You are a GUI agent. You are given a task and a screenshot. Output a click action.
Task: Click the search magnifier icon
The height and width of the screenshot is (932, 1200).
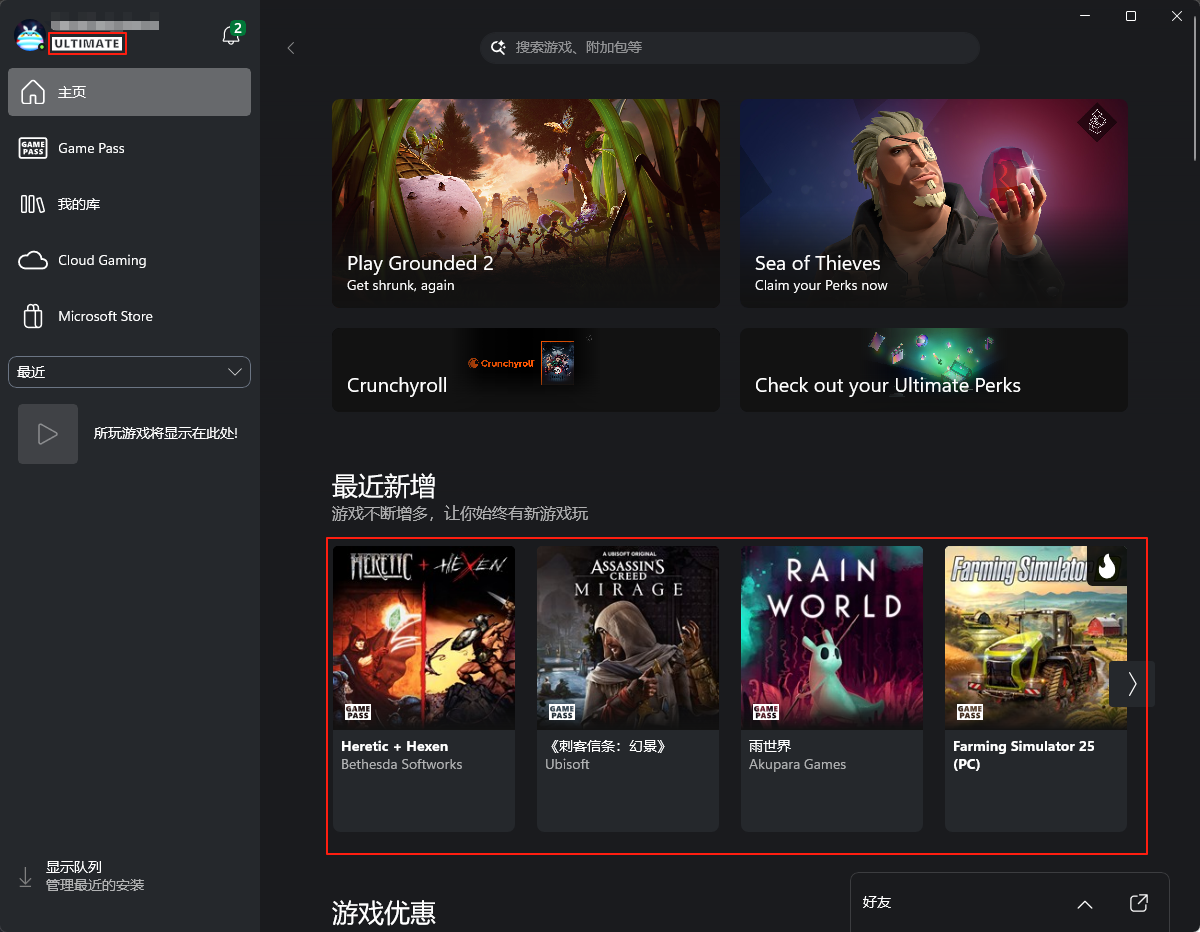point(499,47)
